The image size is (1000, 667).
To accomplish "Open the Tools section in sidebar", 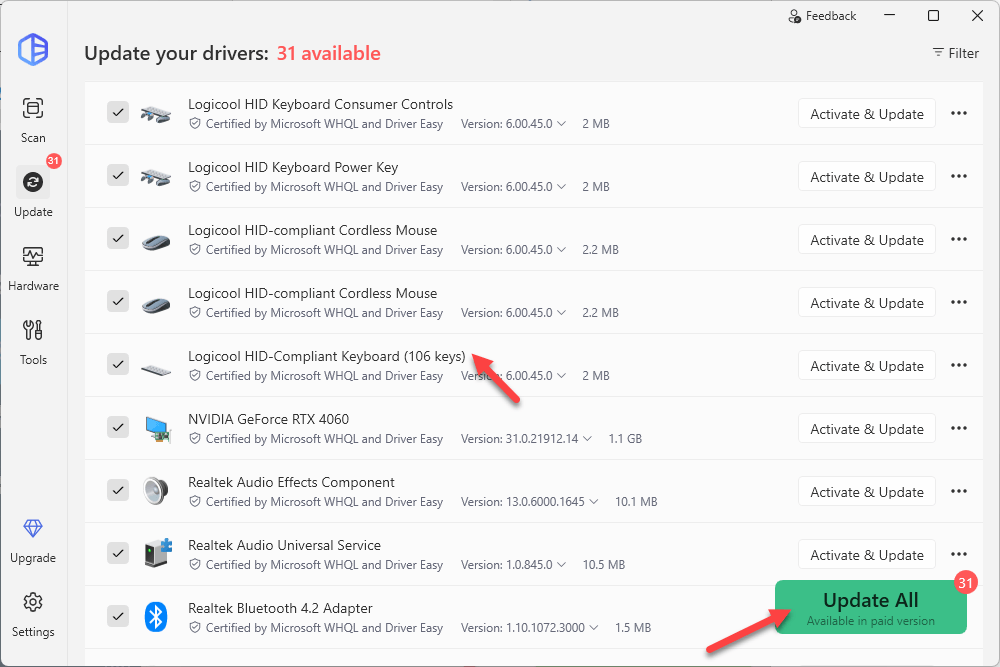I will click(x=33, y=341).
